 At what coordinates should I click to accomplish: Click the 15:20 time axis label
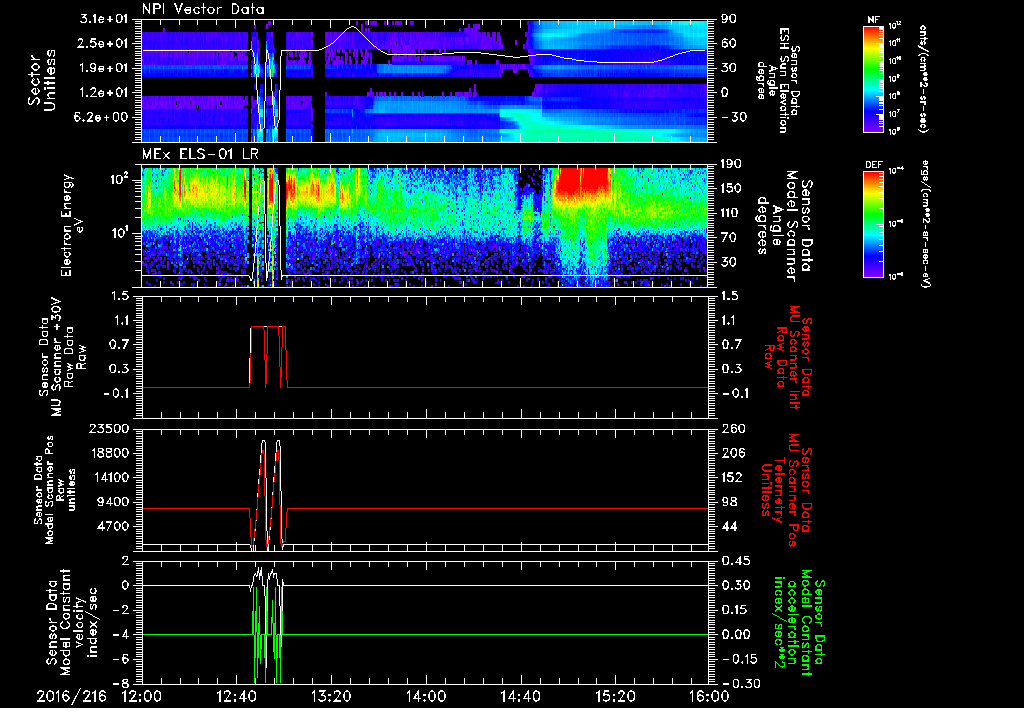pos(615,696)
